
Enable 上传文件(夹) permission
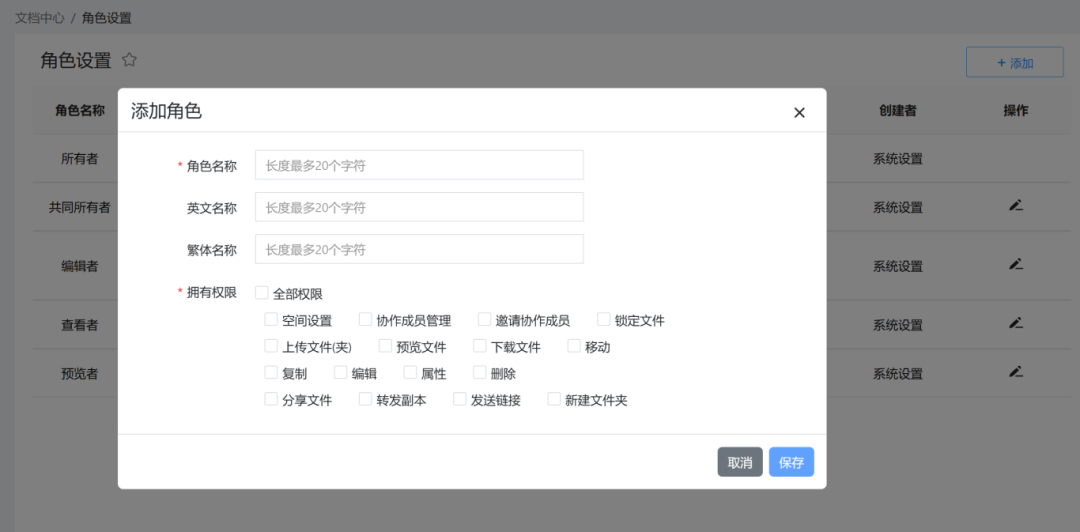pos(271,346)
